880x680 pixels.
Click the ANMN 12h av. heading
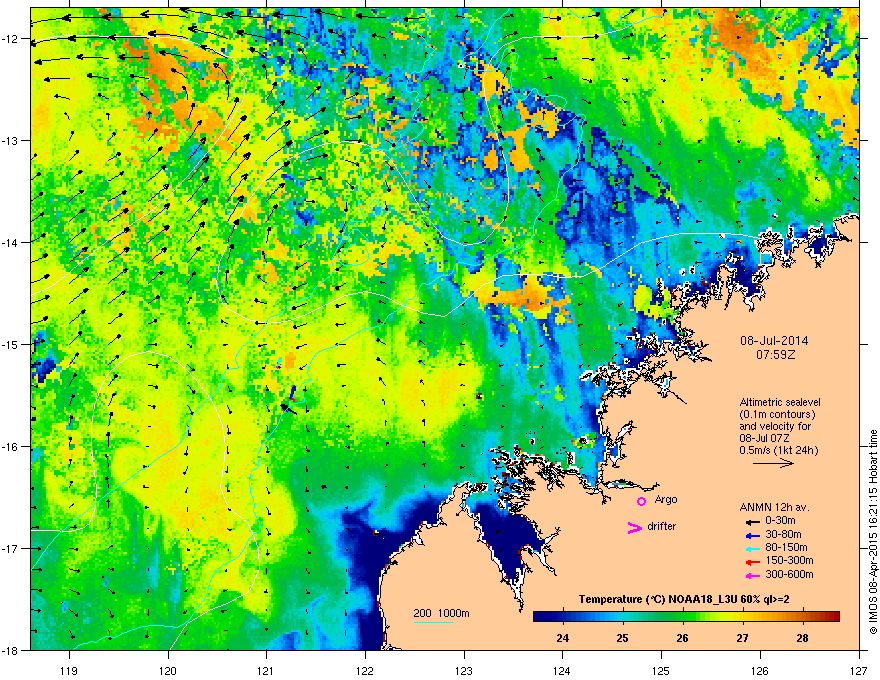tap(774, 507)
